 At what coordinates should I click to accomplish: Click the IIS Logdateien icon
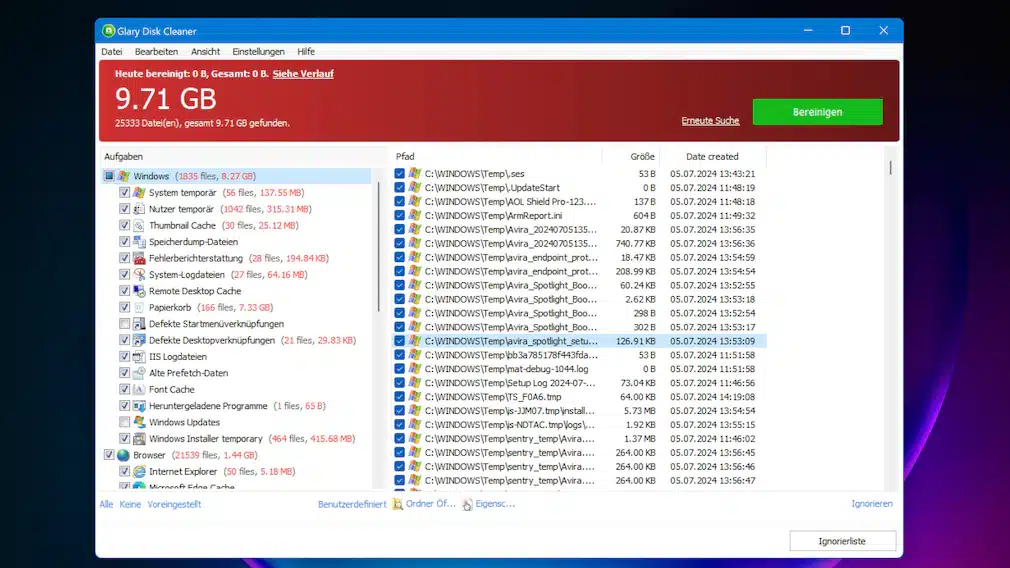pos(139,357)
